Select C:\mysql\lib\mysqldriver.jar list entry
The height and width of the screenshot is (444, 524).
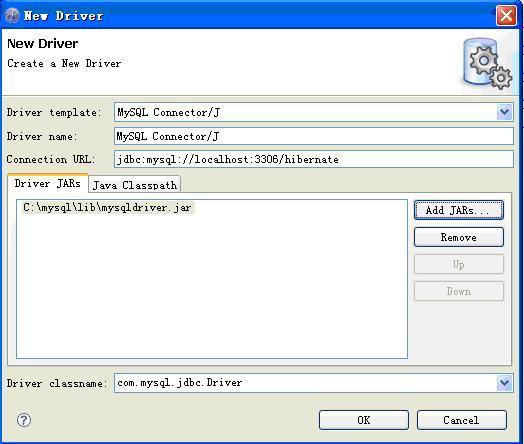click(x=107, y=207)
